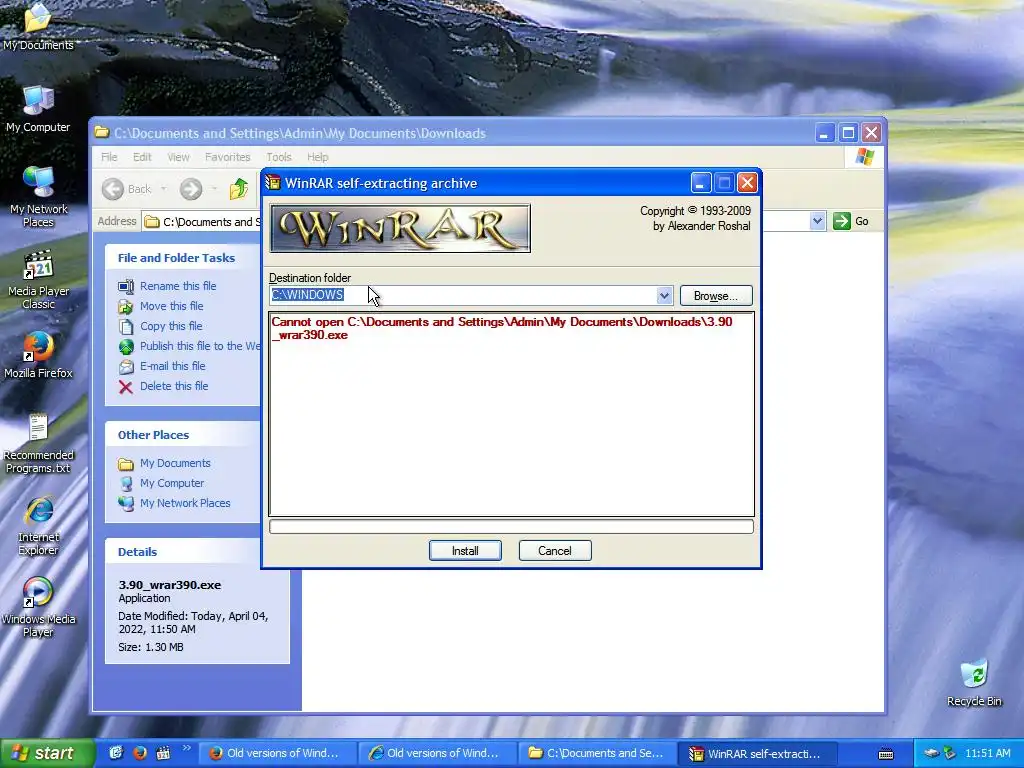The width and height of the screenshot is (1024, 768).
Task: Click the red Cannot open error message
Action: tap(502, 328)
